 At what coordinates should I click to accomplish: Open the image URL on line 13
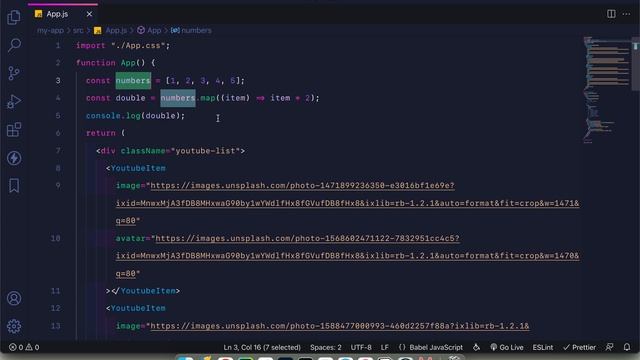point(340,326)
